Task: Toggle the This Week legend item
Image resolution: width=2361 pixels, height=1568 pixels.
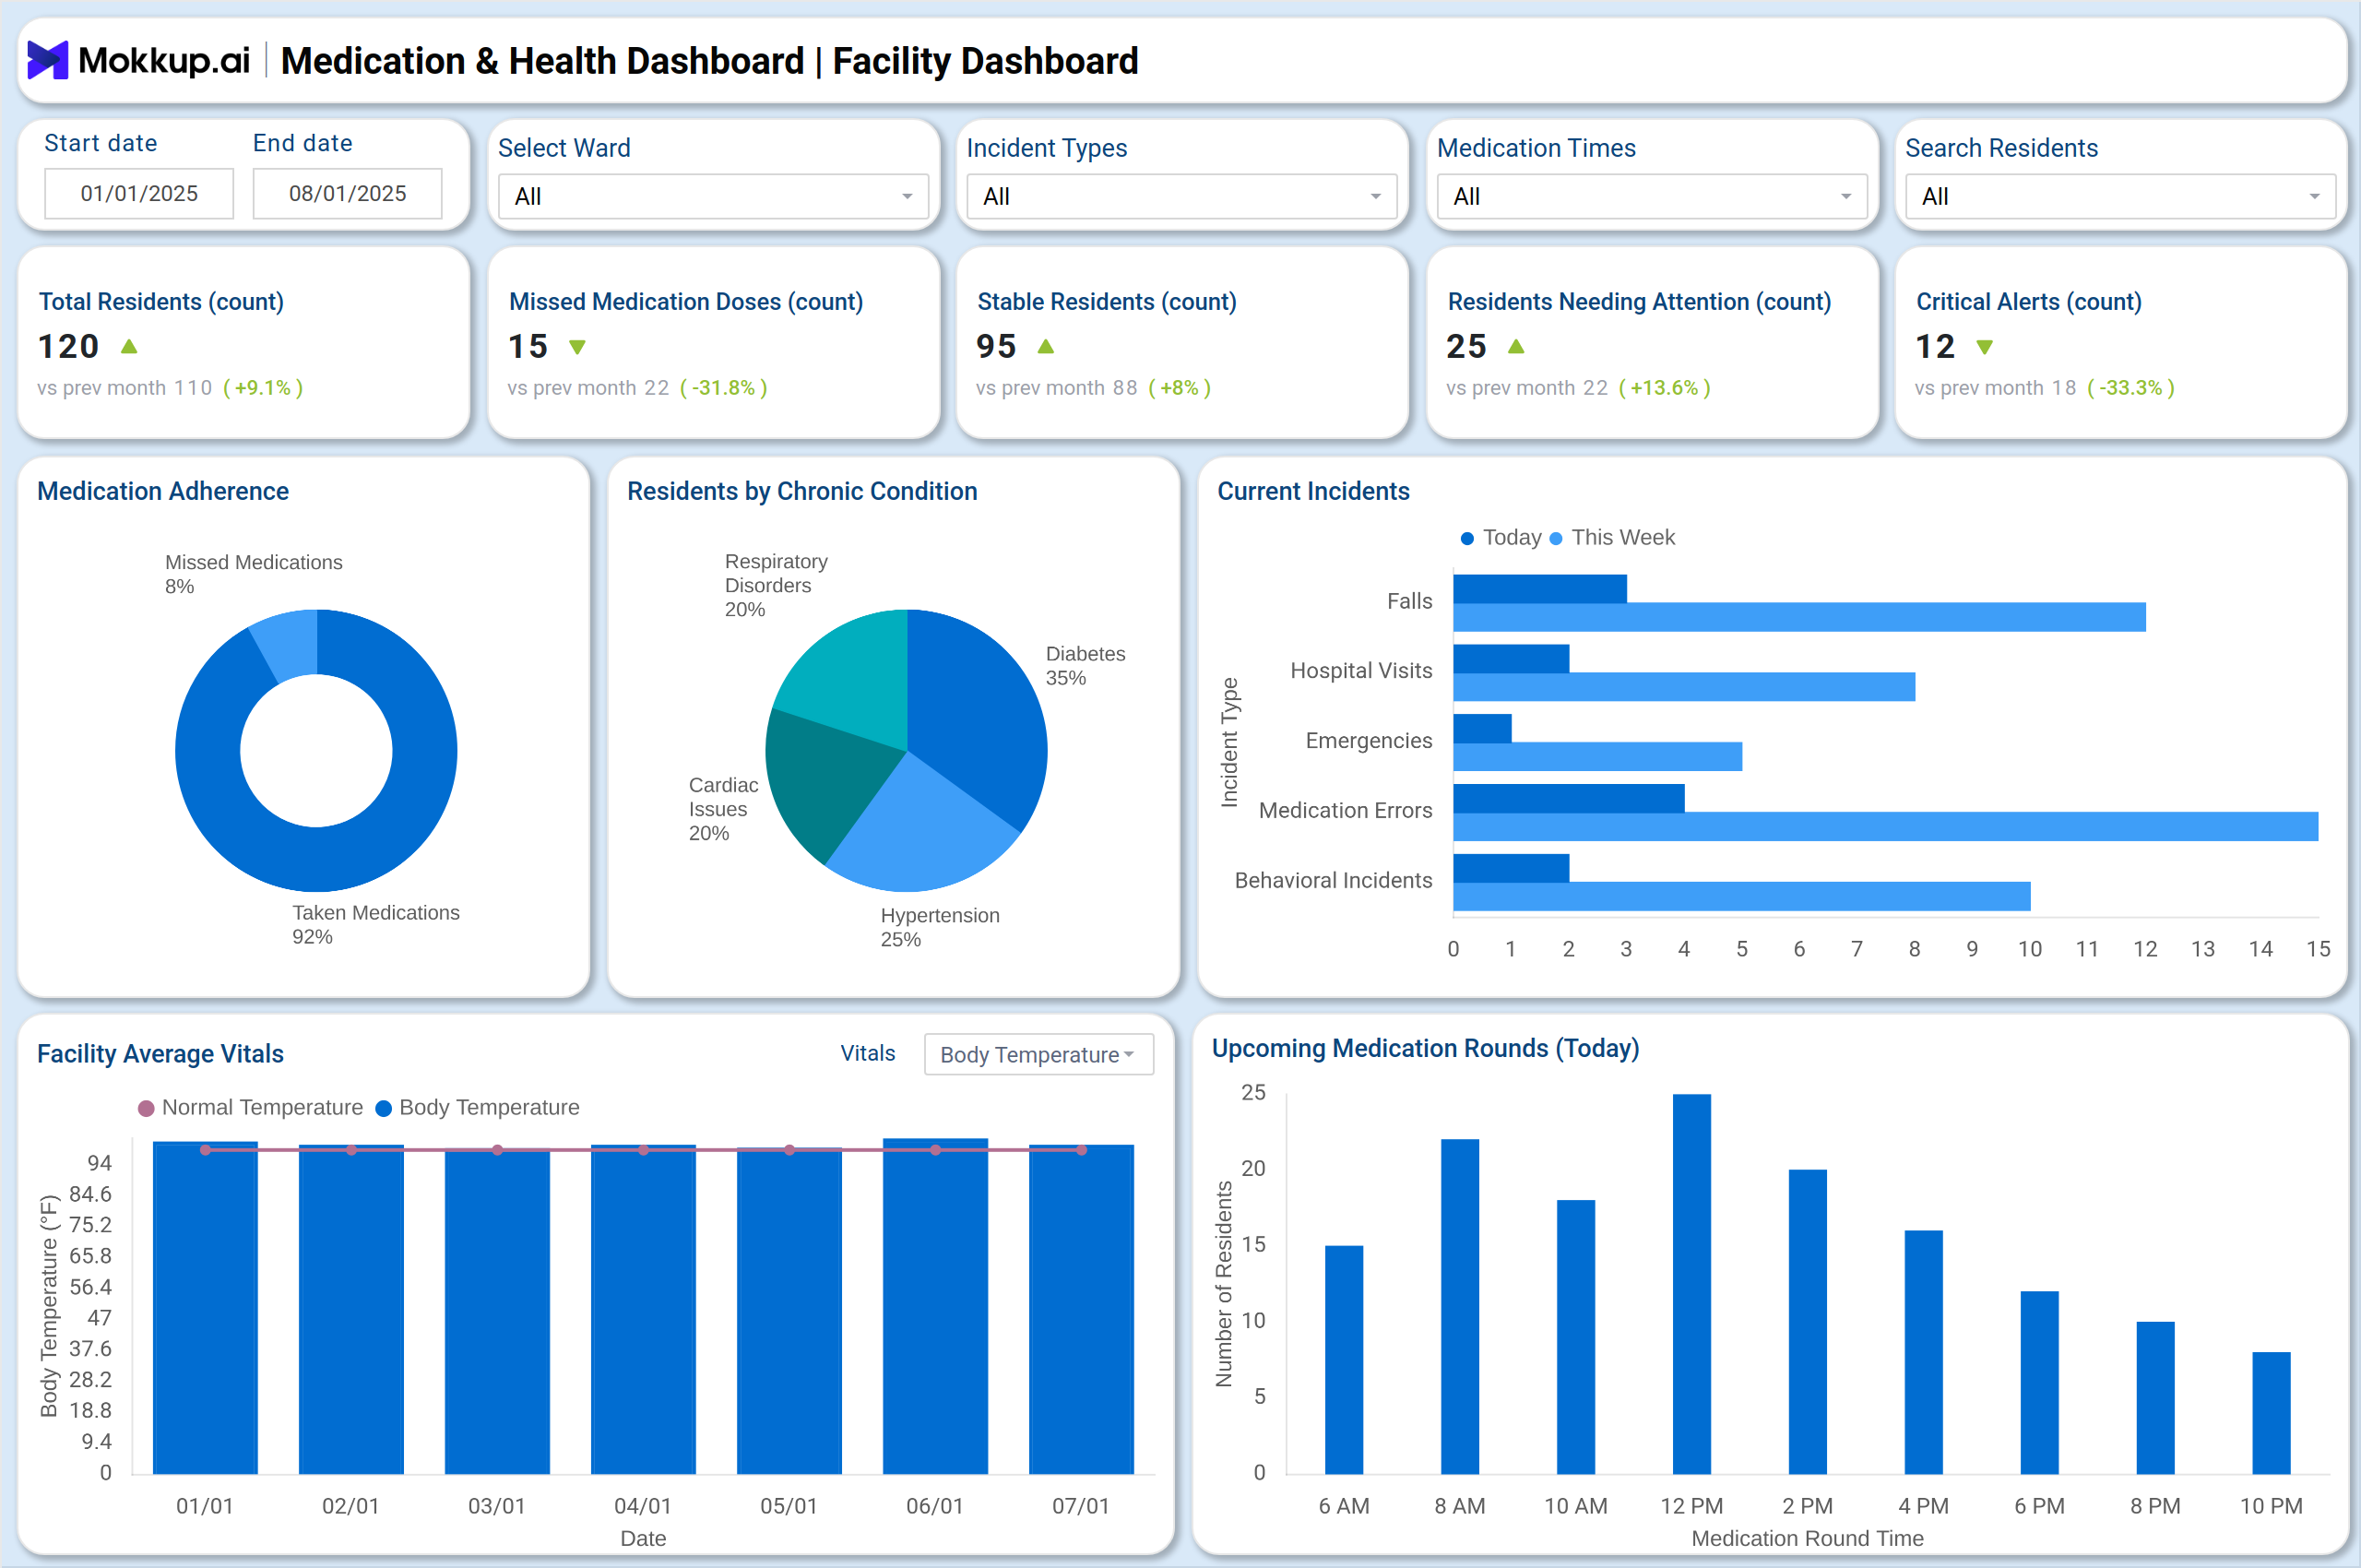Action: (x=1612, y=538)
